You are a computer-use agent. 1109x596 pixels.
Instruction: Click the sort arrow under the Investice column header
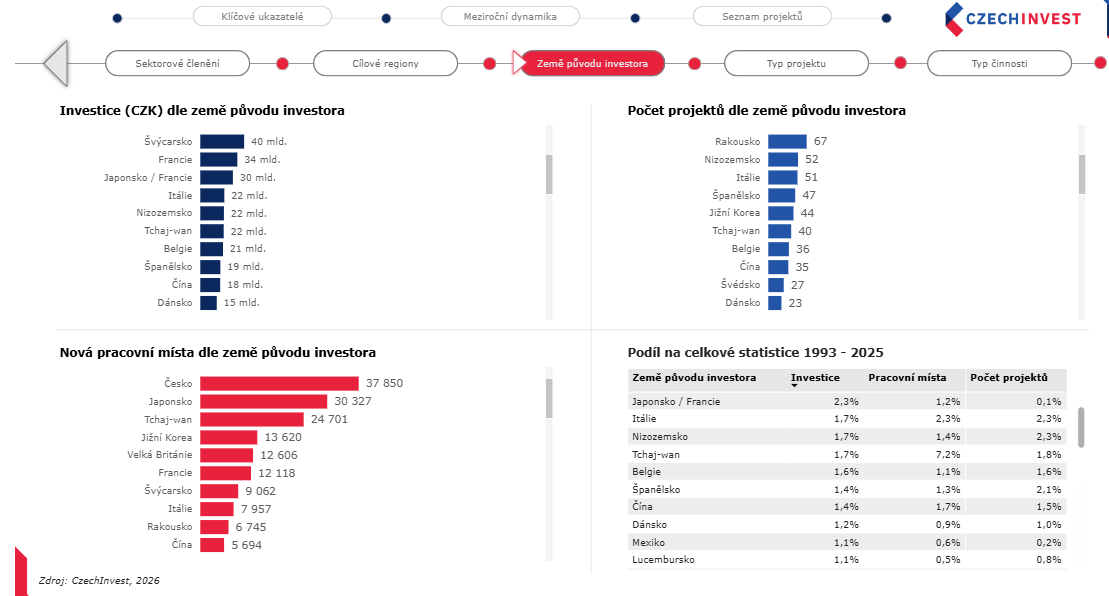pyautogui.click(x=795, y=385)
